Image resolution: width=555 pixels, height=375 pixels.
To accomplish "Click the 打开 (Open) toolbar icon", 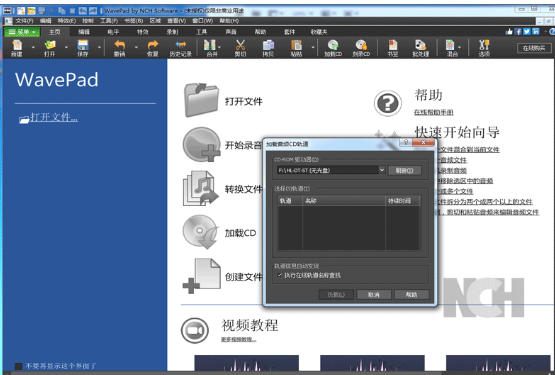I will (x=50, y=48).
